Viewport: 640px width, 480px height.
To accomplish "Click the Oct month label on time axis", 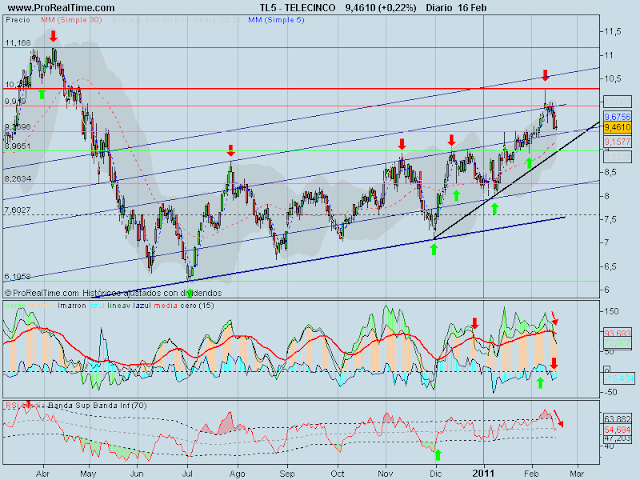I will coord(337,474).
